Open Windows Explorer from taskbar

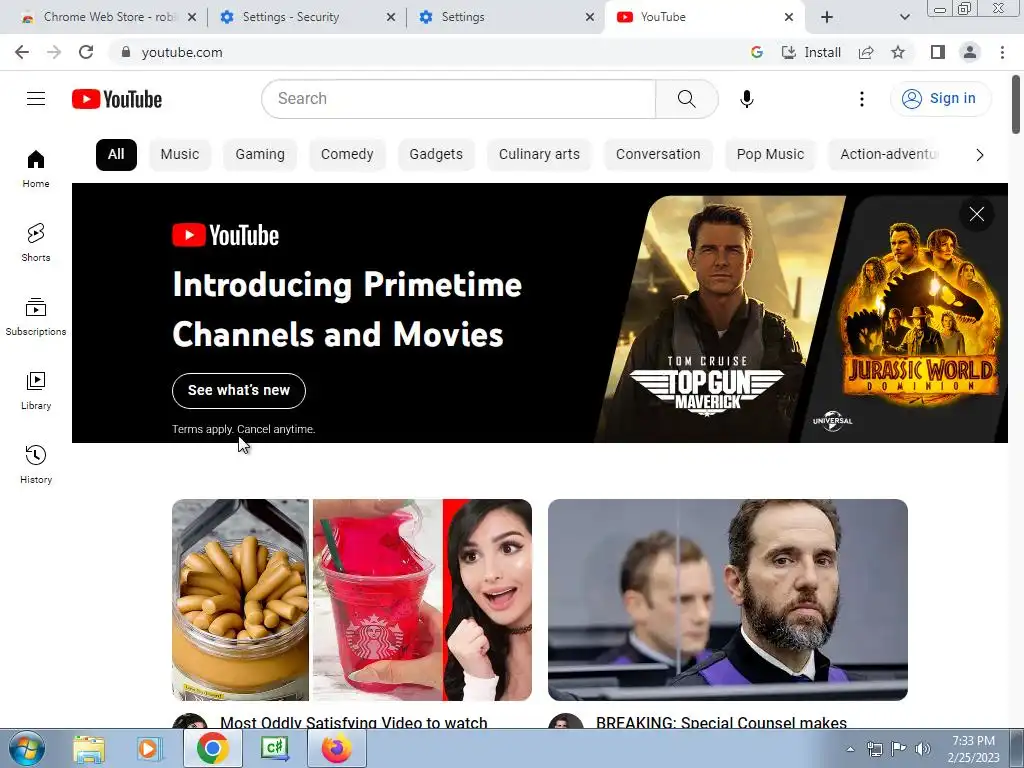point(89,748)
